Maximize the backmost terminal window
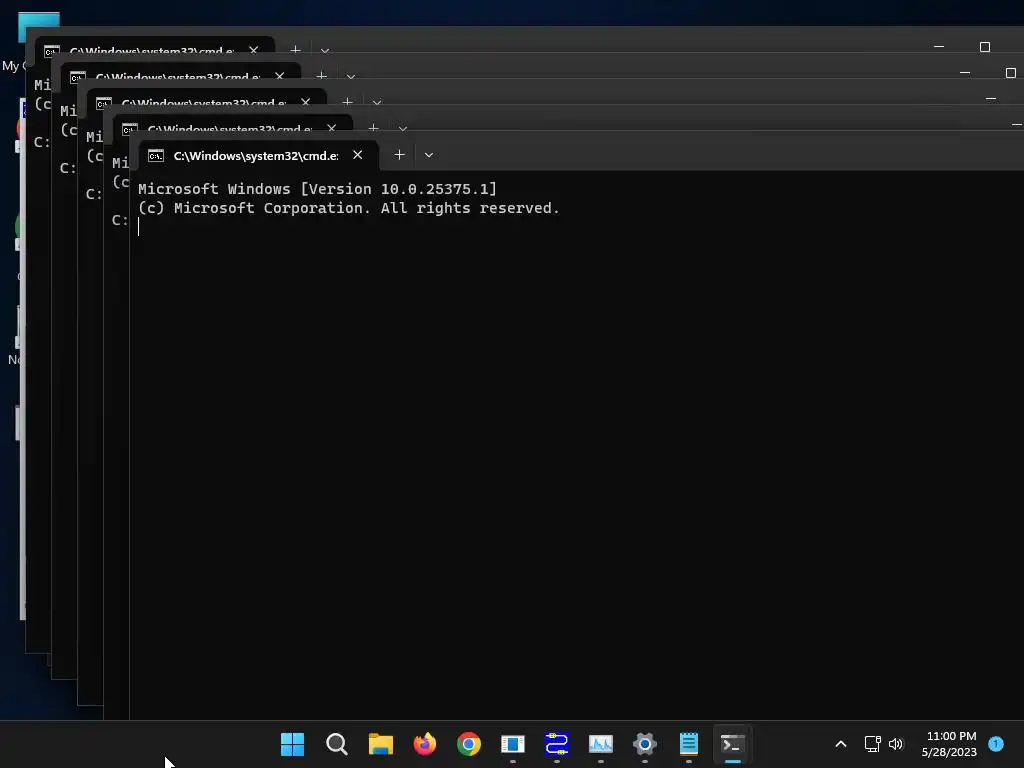This screenshot has width=1024, height=768. (985, 46)
